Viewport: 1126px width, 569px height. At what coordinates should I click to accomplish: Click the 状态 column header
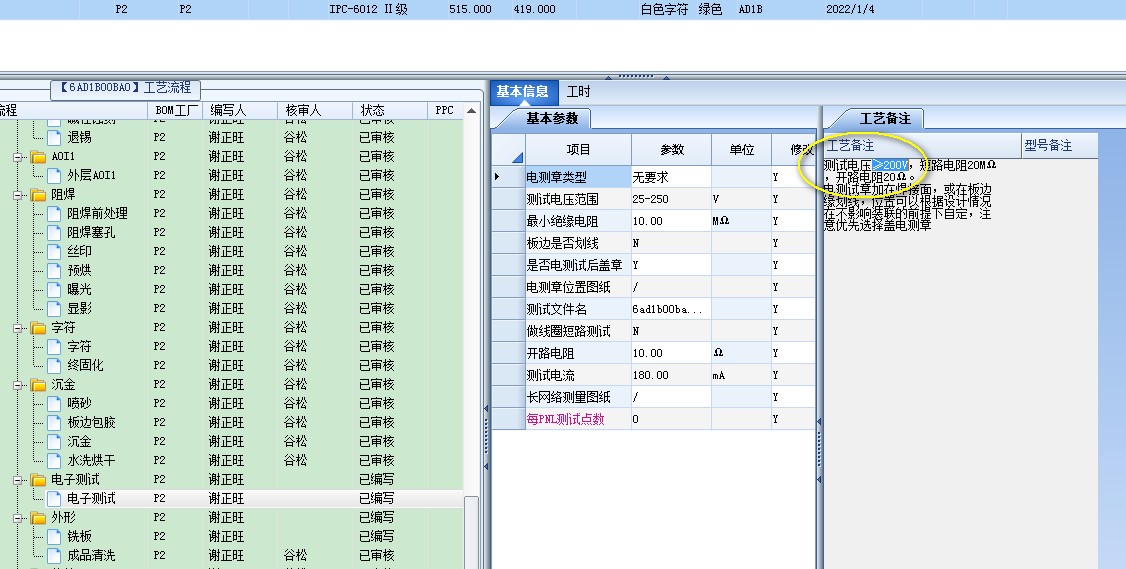(389, 111)
